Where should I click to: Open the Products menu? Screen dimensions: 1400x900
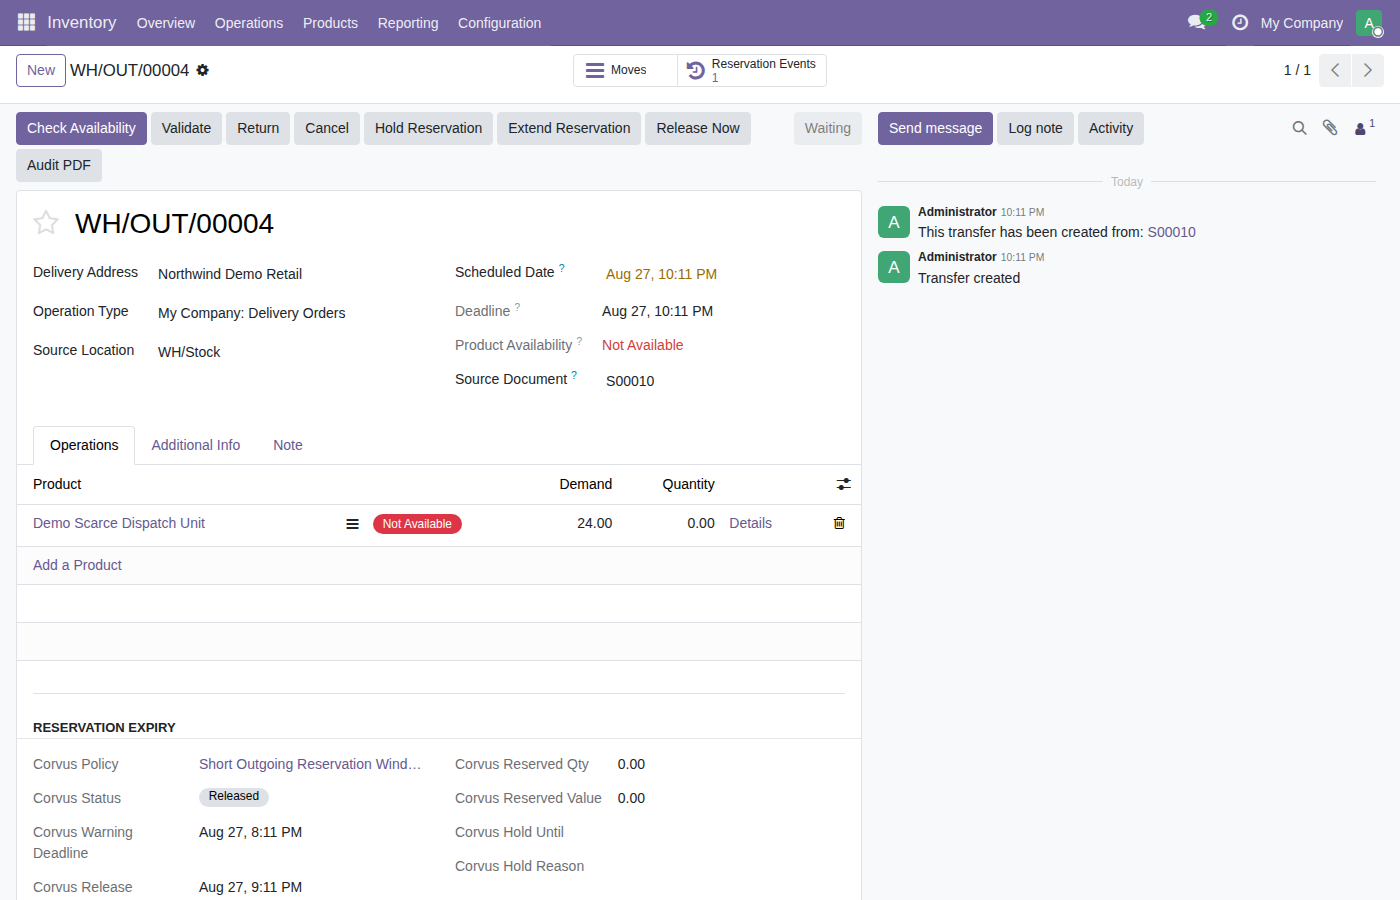[330, 23]
